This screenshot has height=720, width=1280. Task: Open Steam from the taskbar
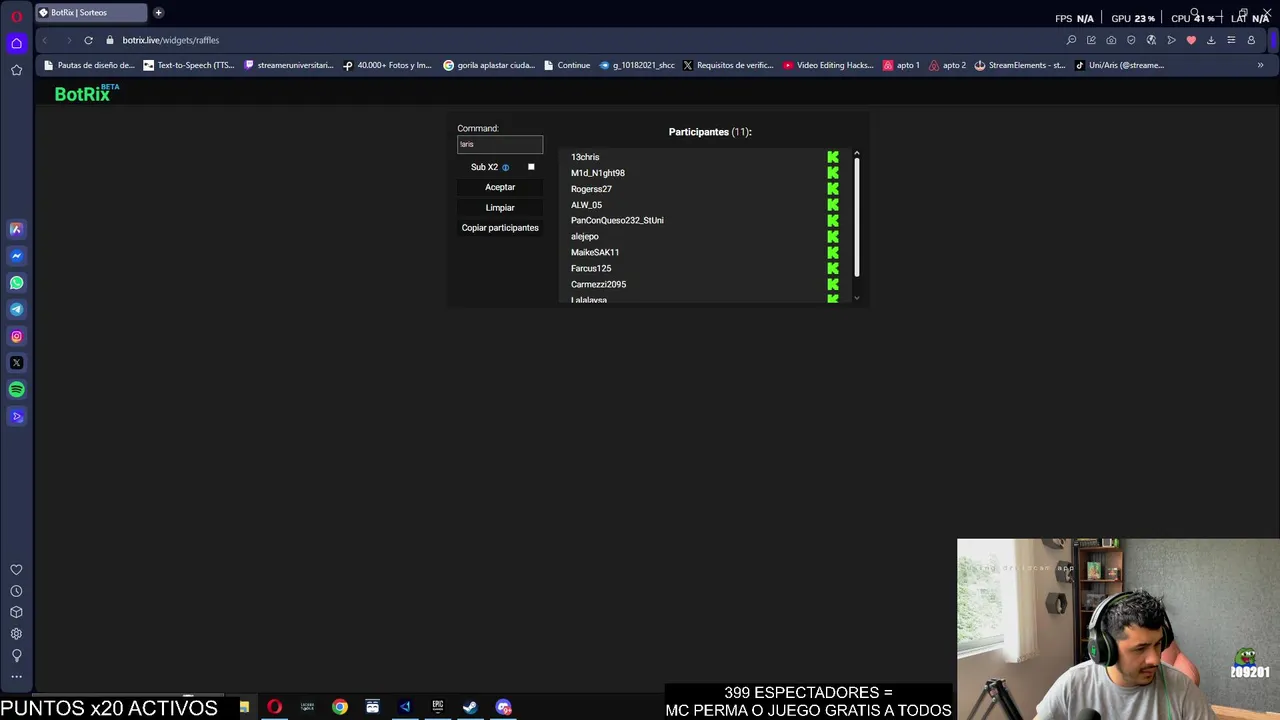tap(470, 707)
